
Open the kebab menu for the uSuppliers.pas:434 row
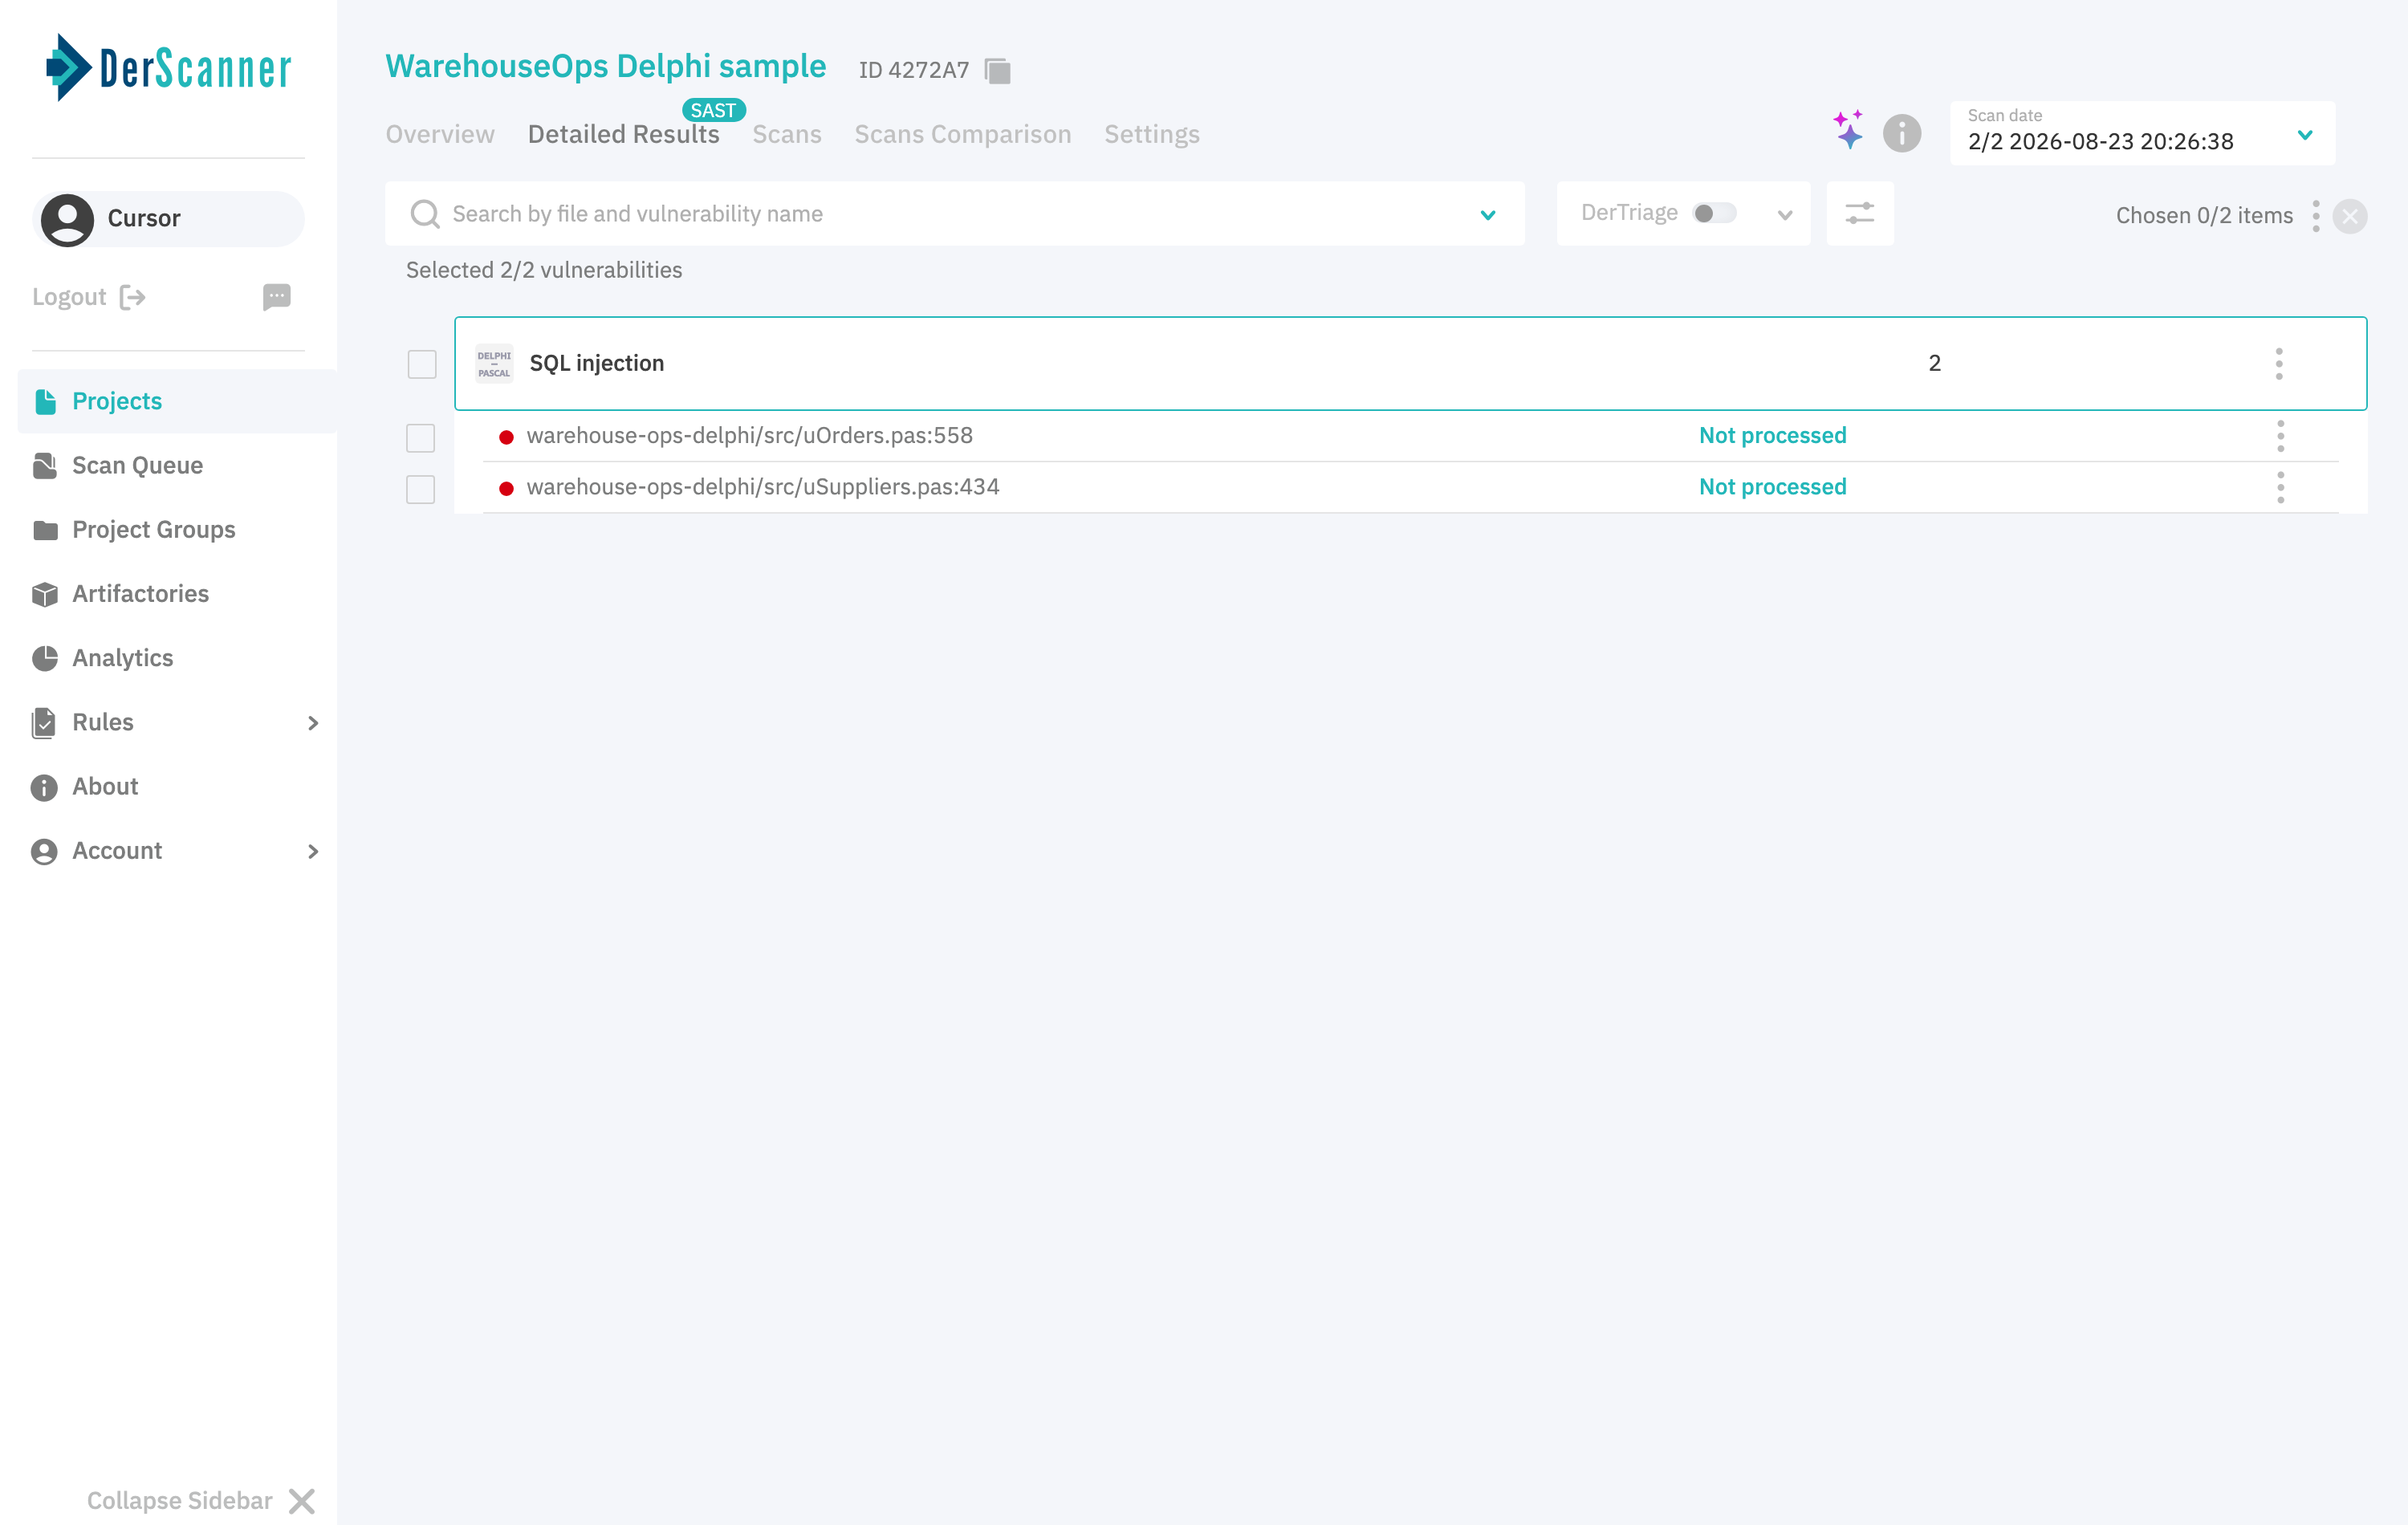pyautogui.click(x=2280, y=487)
